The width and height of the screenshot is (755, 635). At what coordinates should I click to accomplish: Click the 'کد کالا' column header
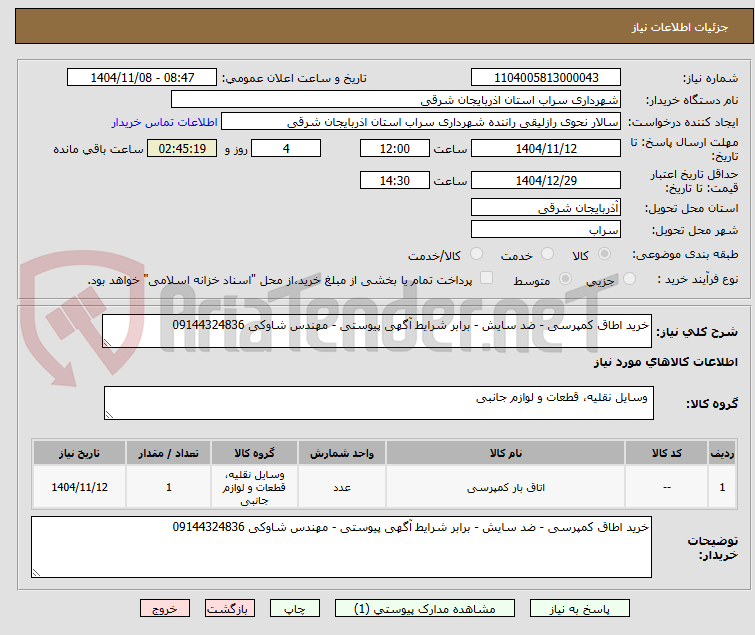pyautogui.click(x=666, y=453)
